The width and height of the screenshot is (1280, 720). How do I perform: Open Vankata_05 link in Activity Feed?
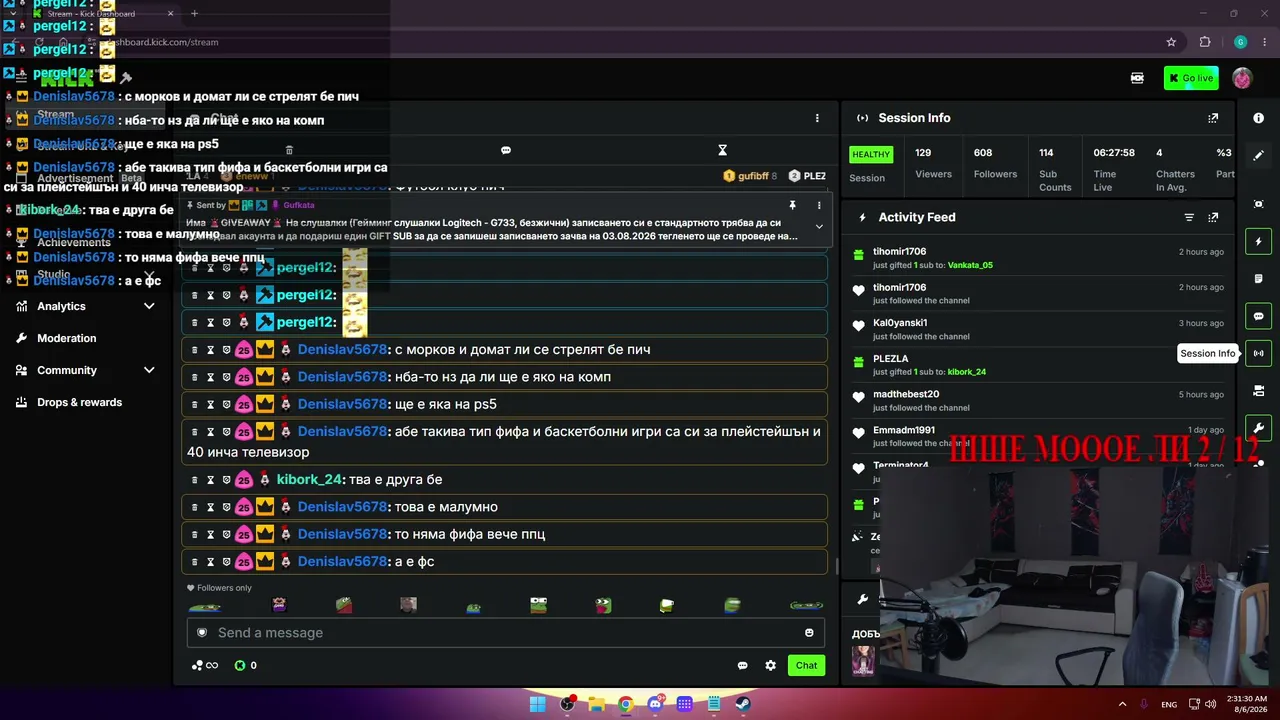970,265
